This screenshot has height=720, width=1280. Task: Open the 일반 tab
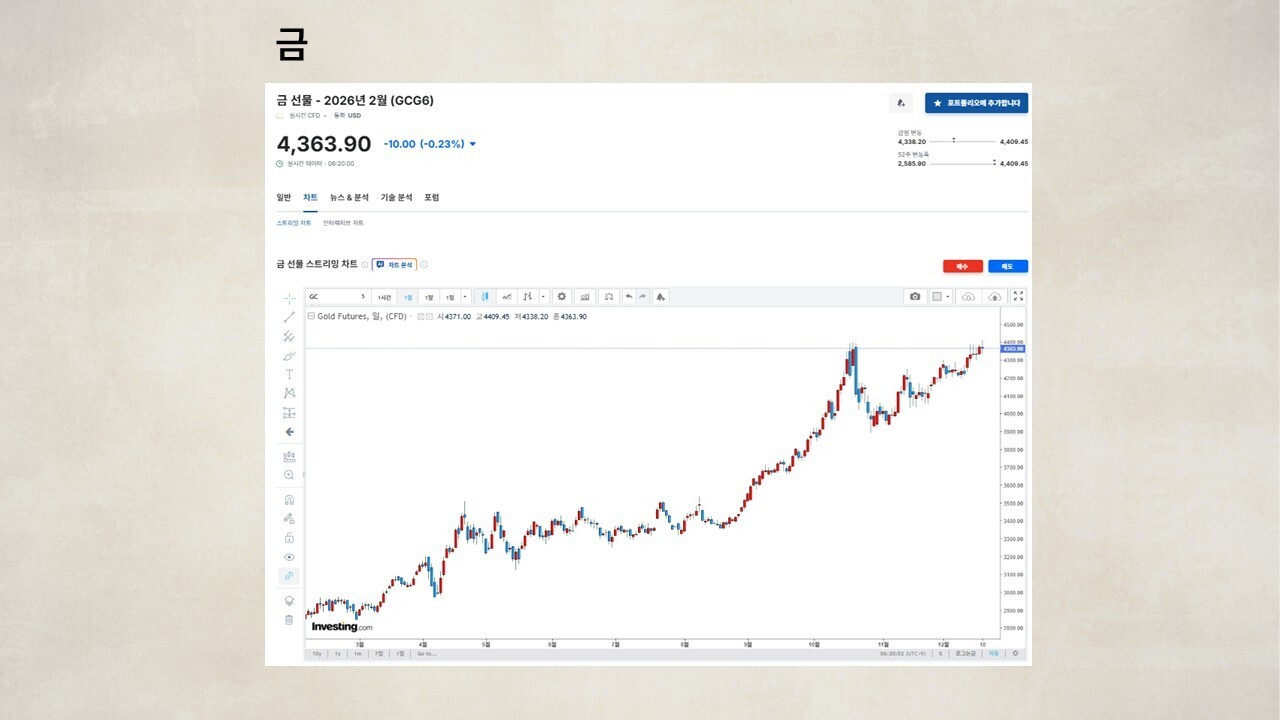(x=284, y=198)
